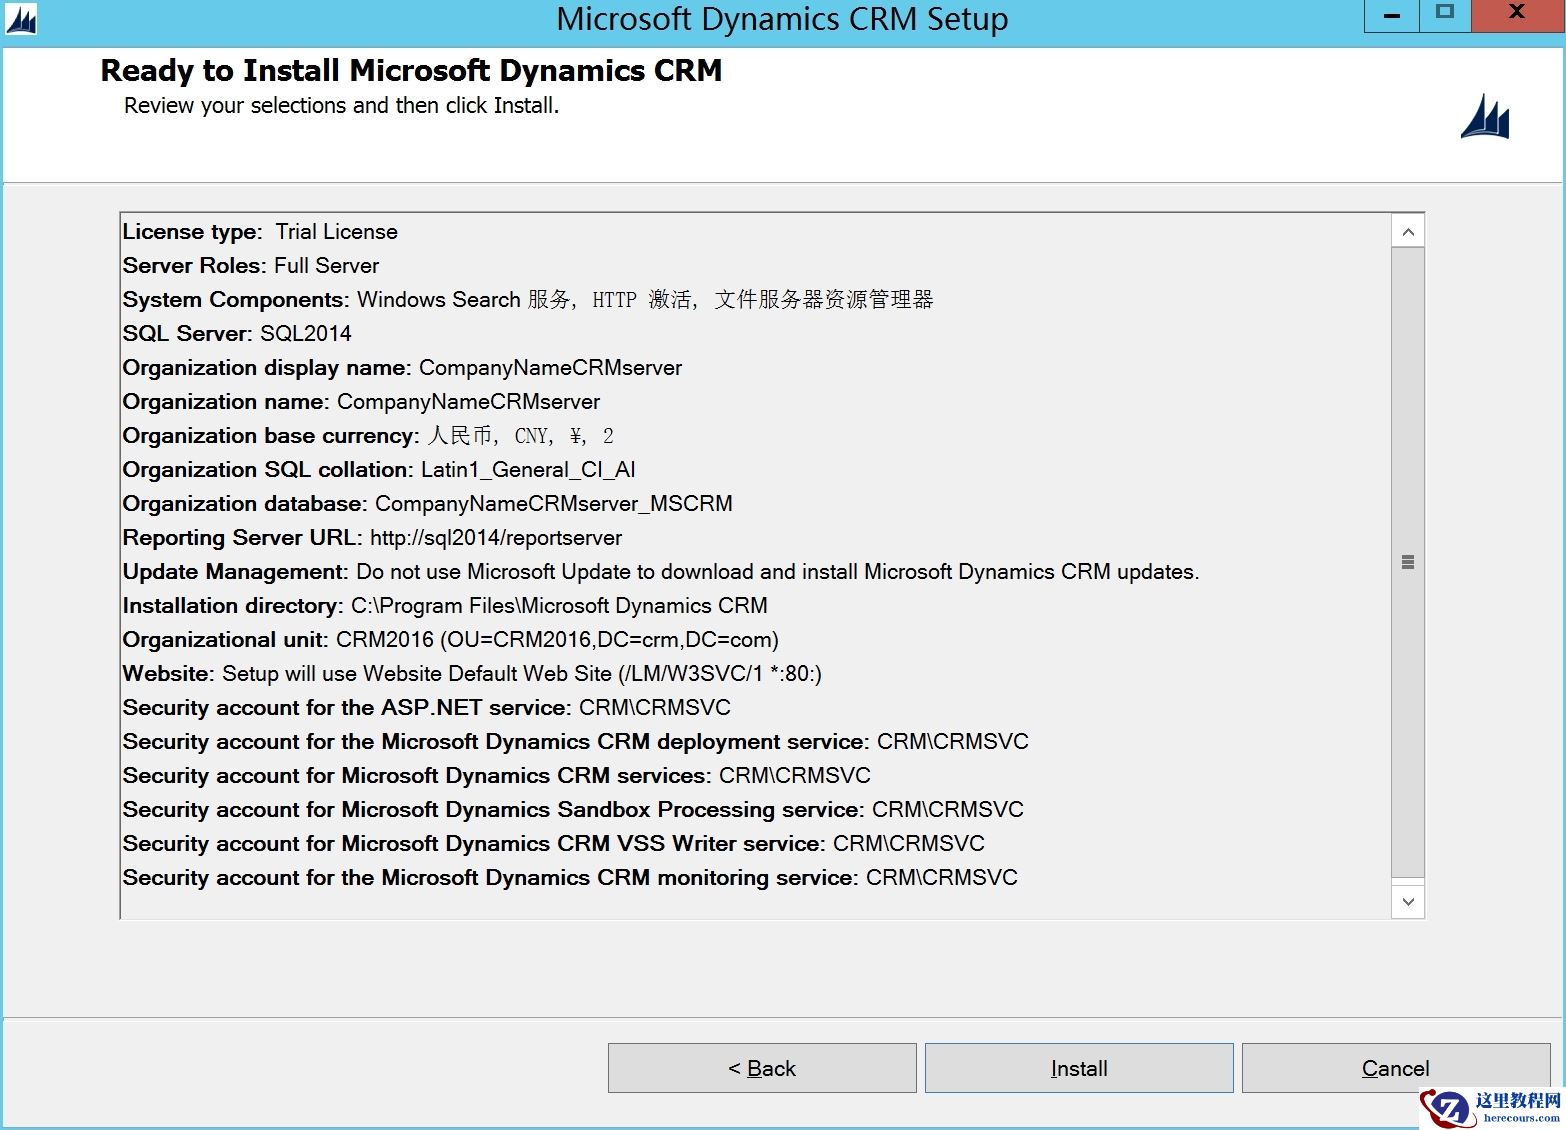Click the scrollbar down arrow
This screenshot has width=1566, height=1130.
point(1408,901)
